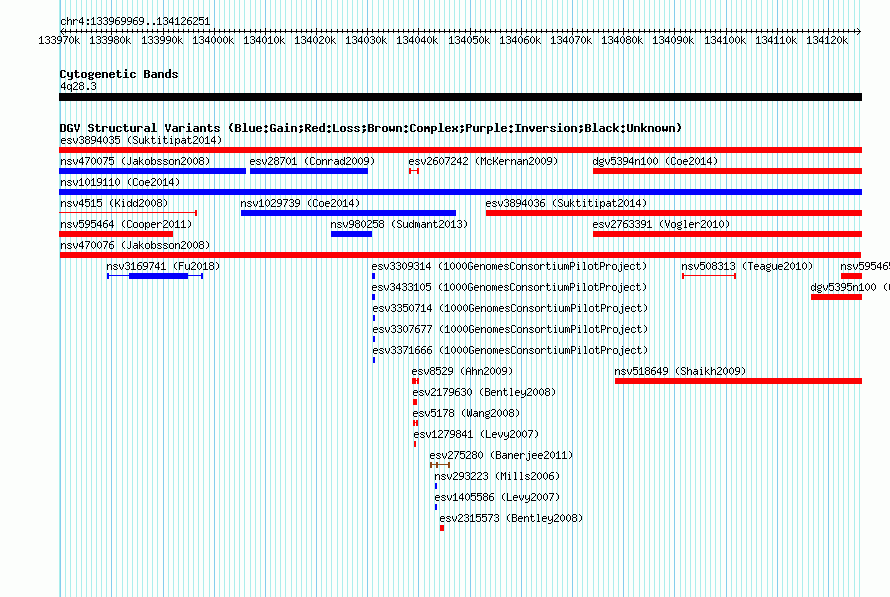The image size is (890, 597).
Task: Select nsv508313 (Teague2010) variant label
Action: pos(747,266)
